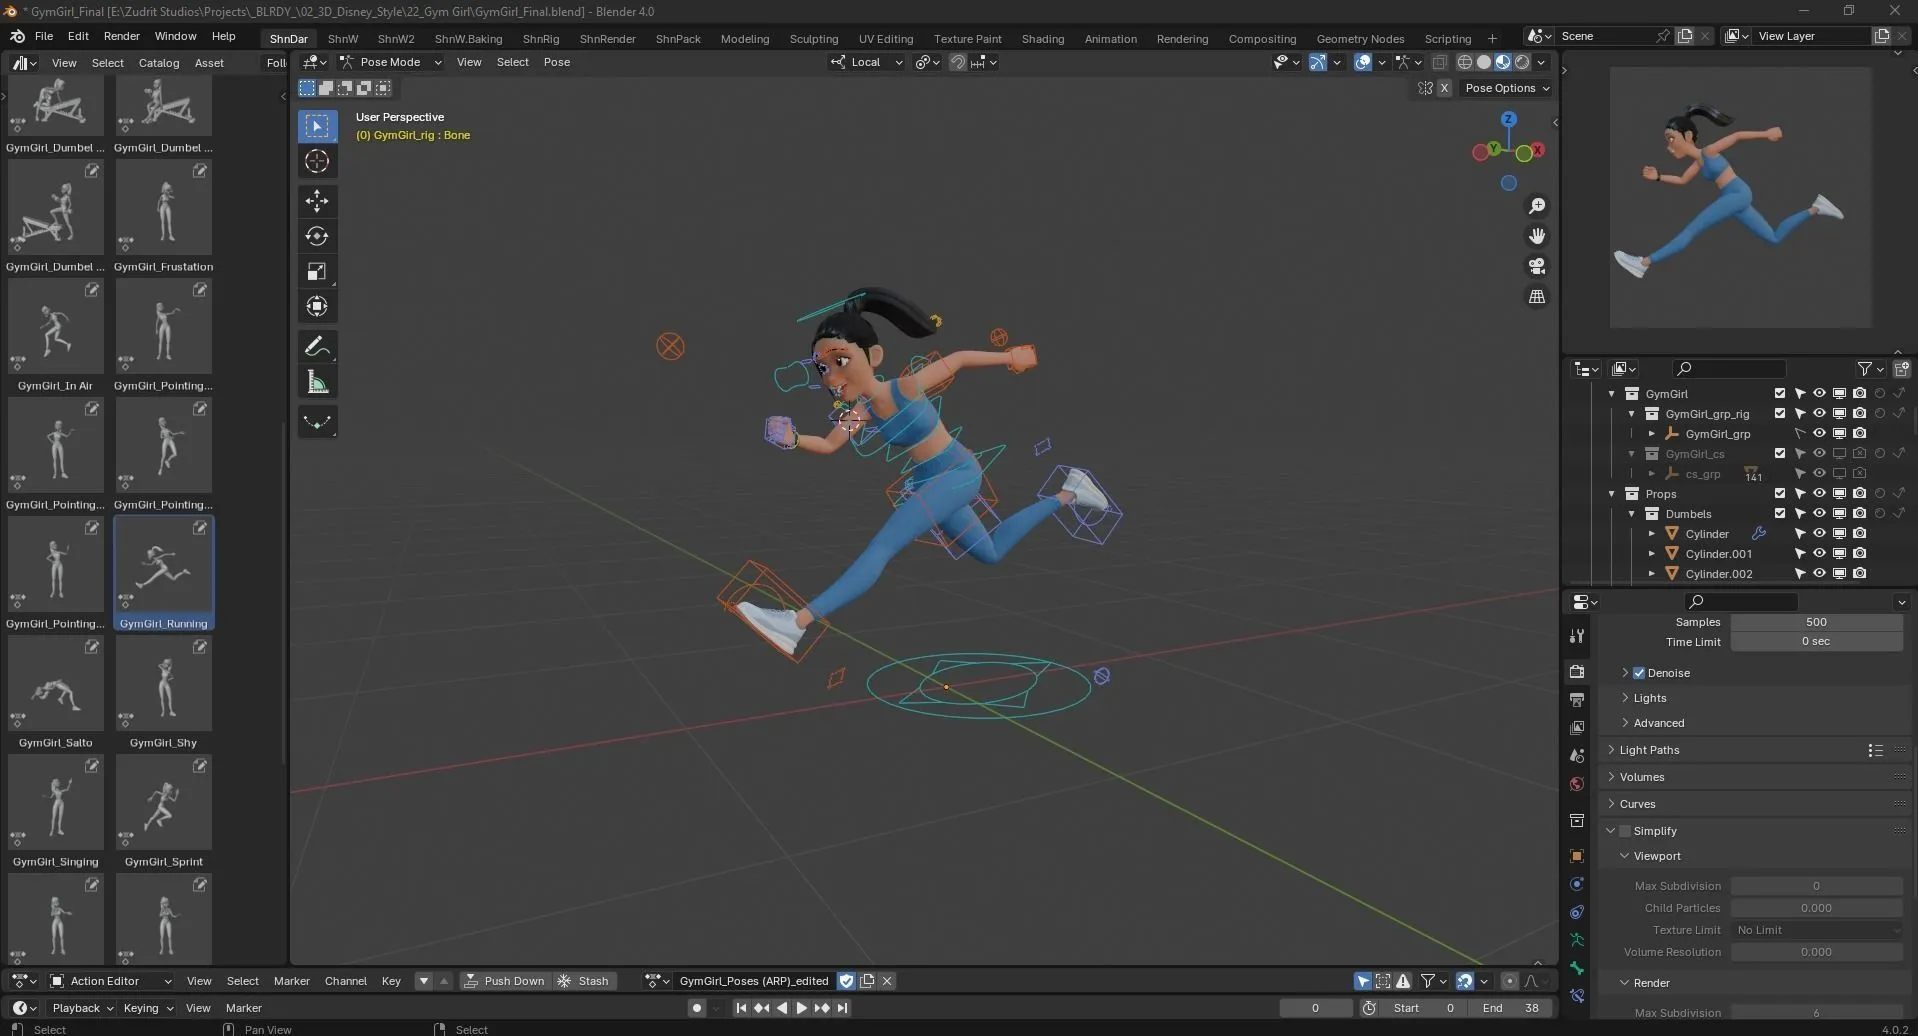Click the Push Down button
Image resolution: width=1918 pixels, height=1036 pixels.
click(506, 981)
